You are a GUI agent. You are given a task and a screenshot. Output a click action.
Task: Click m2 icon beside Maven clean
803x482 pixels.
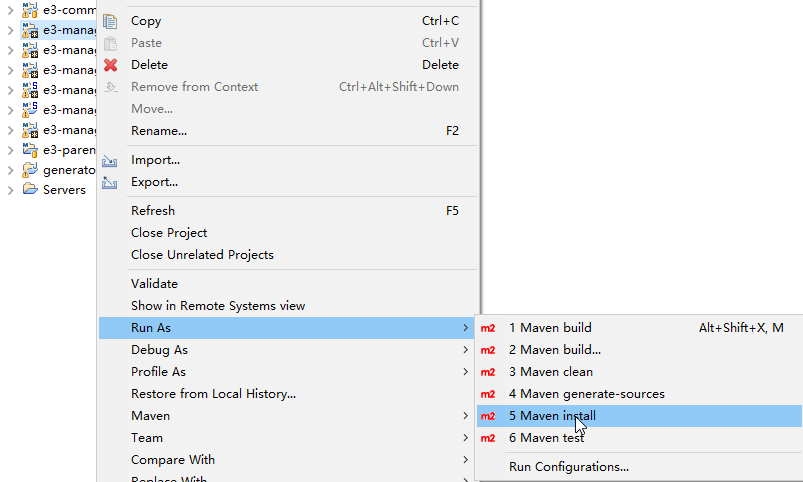[488, 372]
